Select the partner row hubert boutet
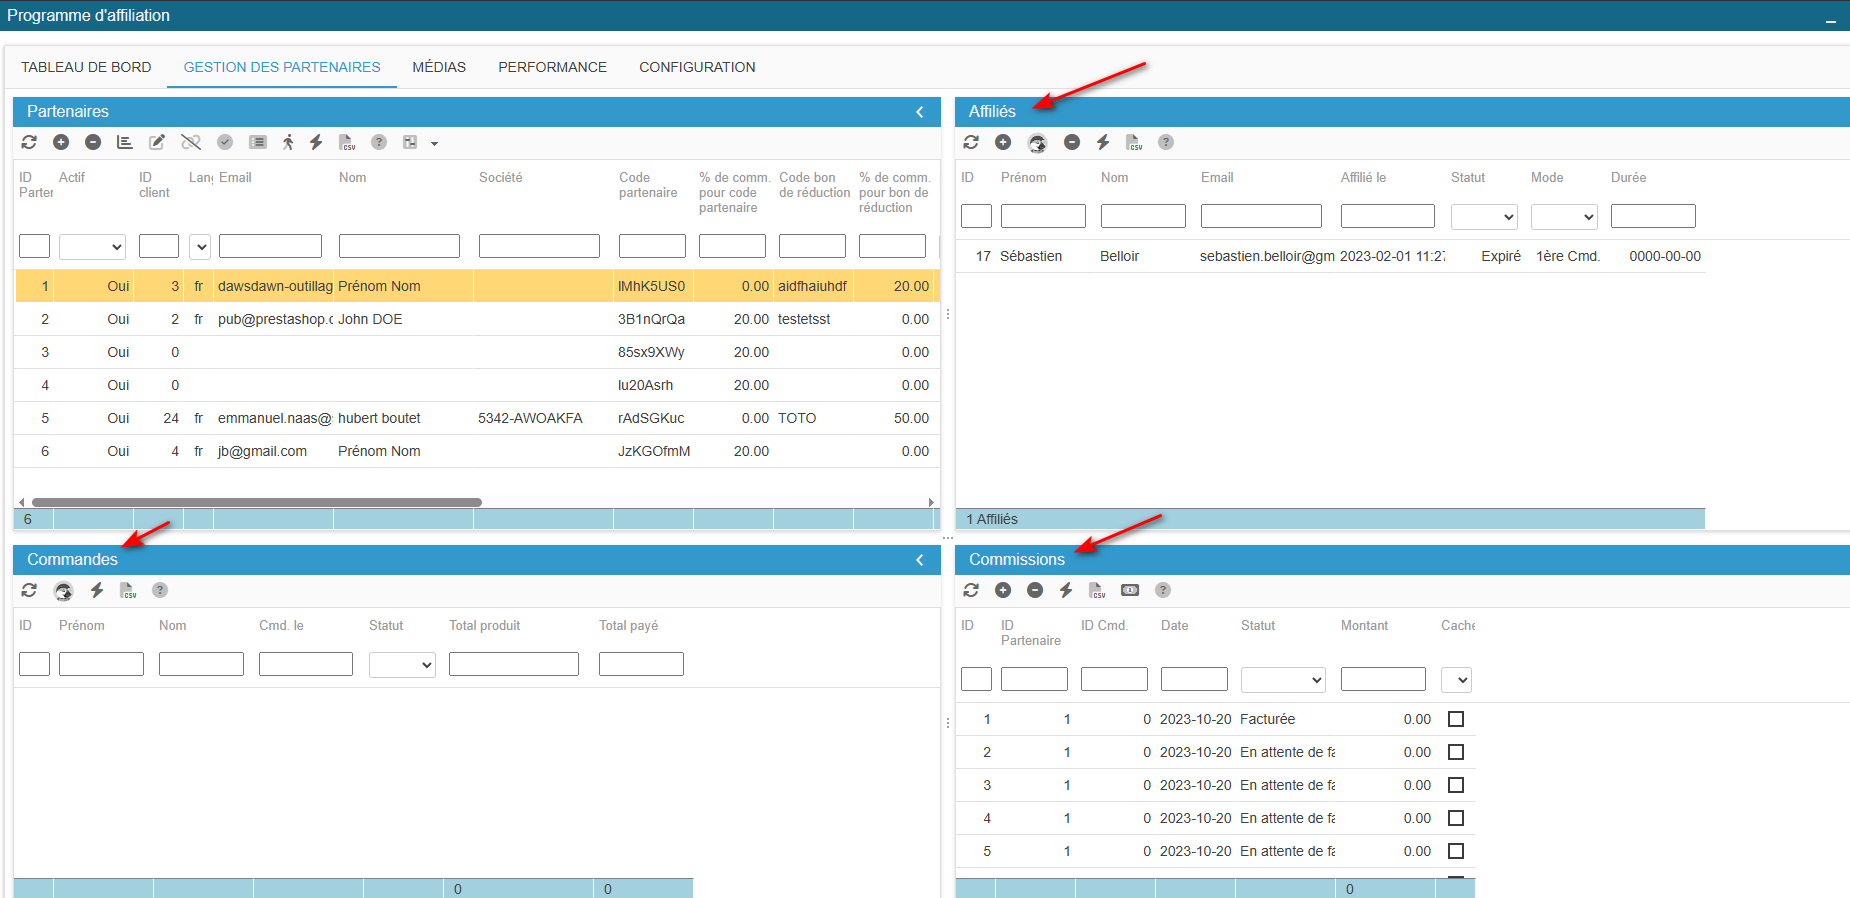 coord(476,418)
